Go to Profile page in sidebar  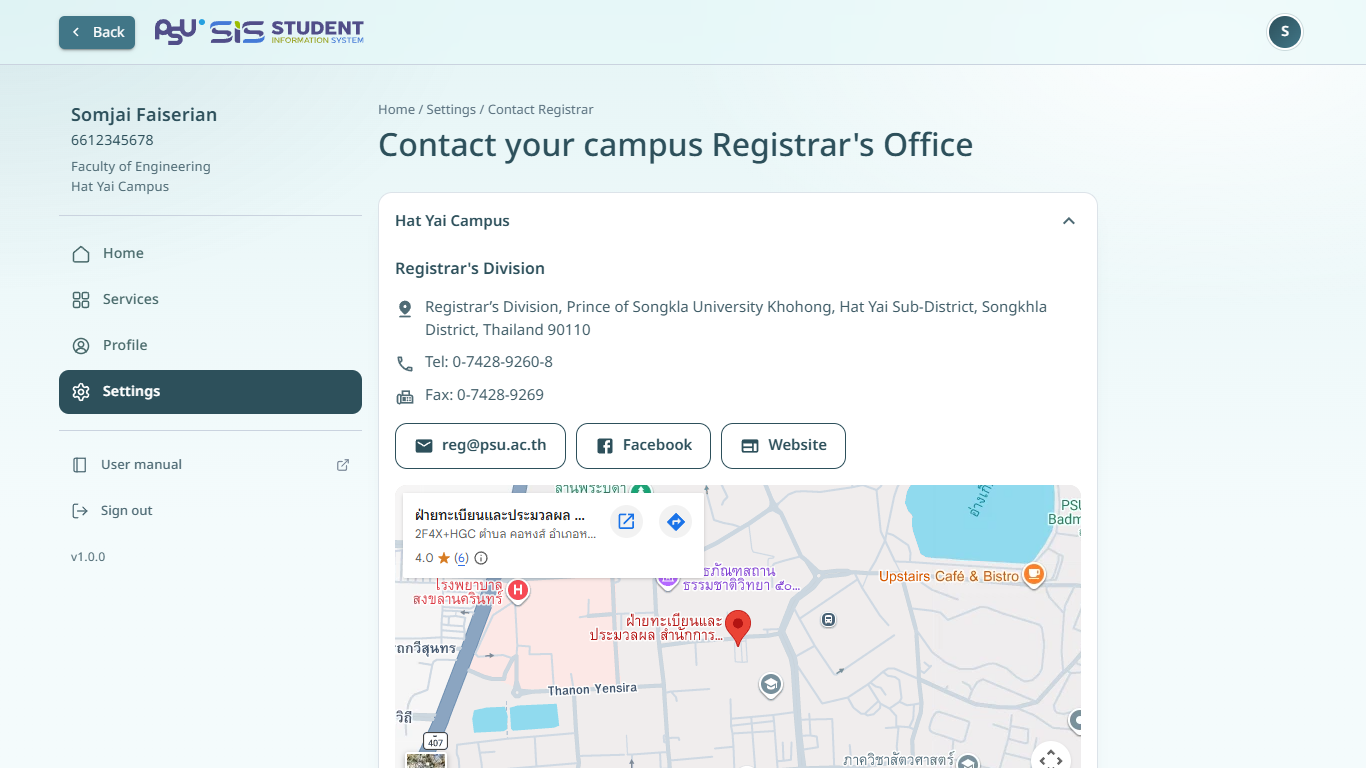[210, 346]
